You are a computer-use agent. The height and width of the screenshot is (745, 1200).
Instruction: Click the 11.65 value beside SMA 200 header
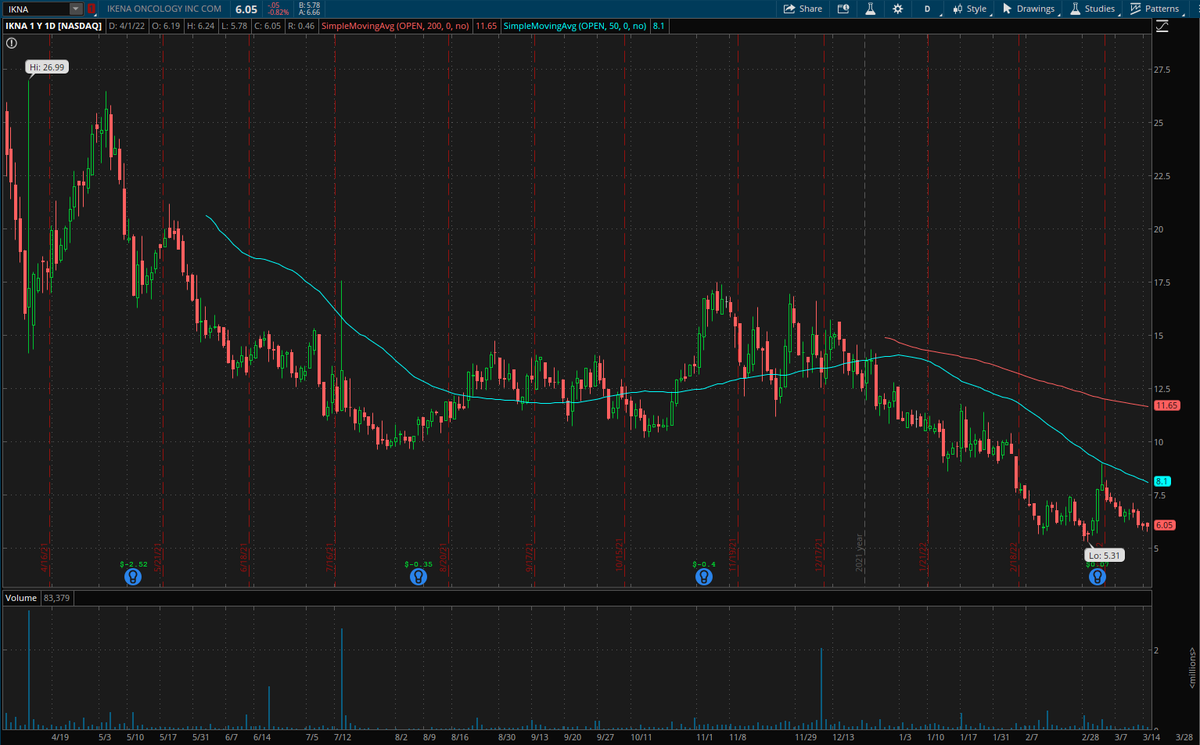485,25
